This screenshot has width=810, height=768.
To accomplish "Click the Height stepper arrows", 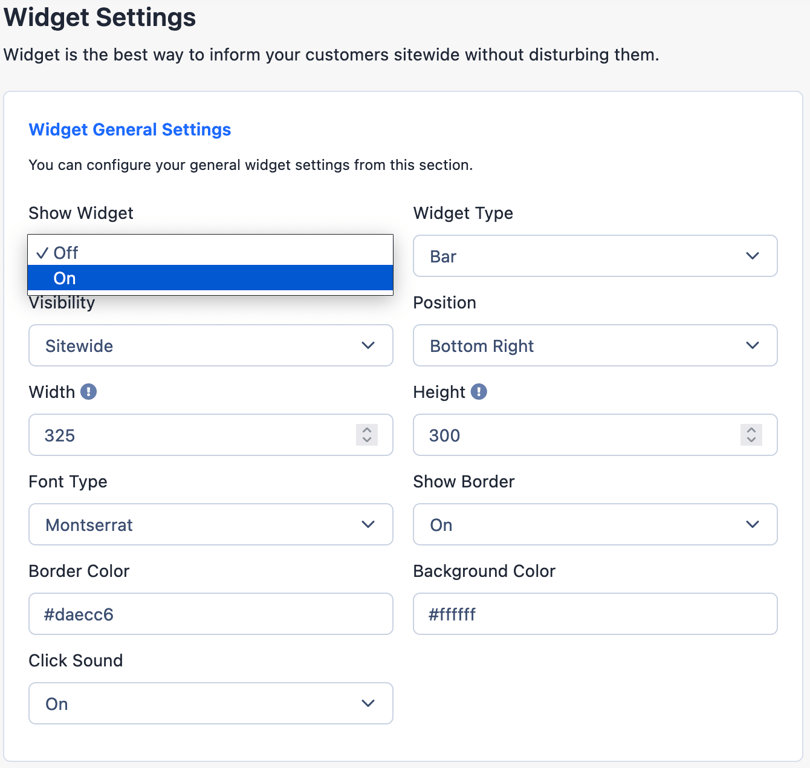I will click(x=751, y=434).
